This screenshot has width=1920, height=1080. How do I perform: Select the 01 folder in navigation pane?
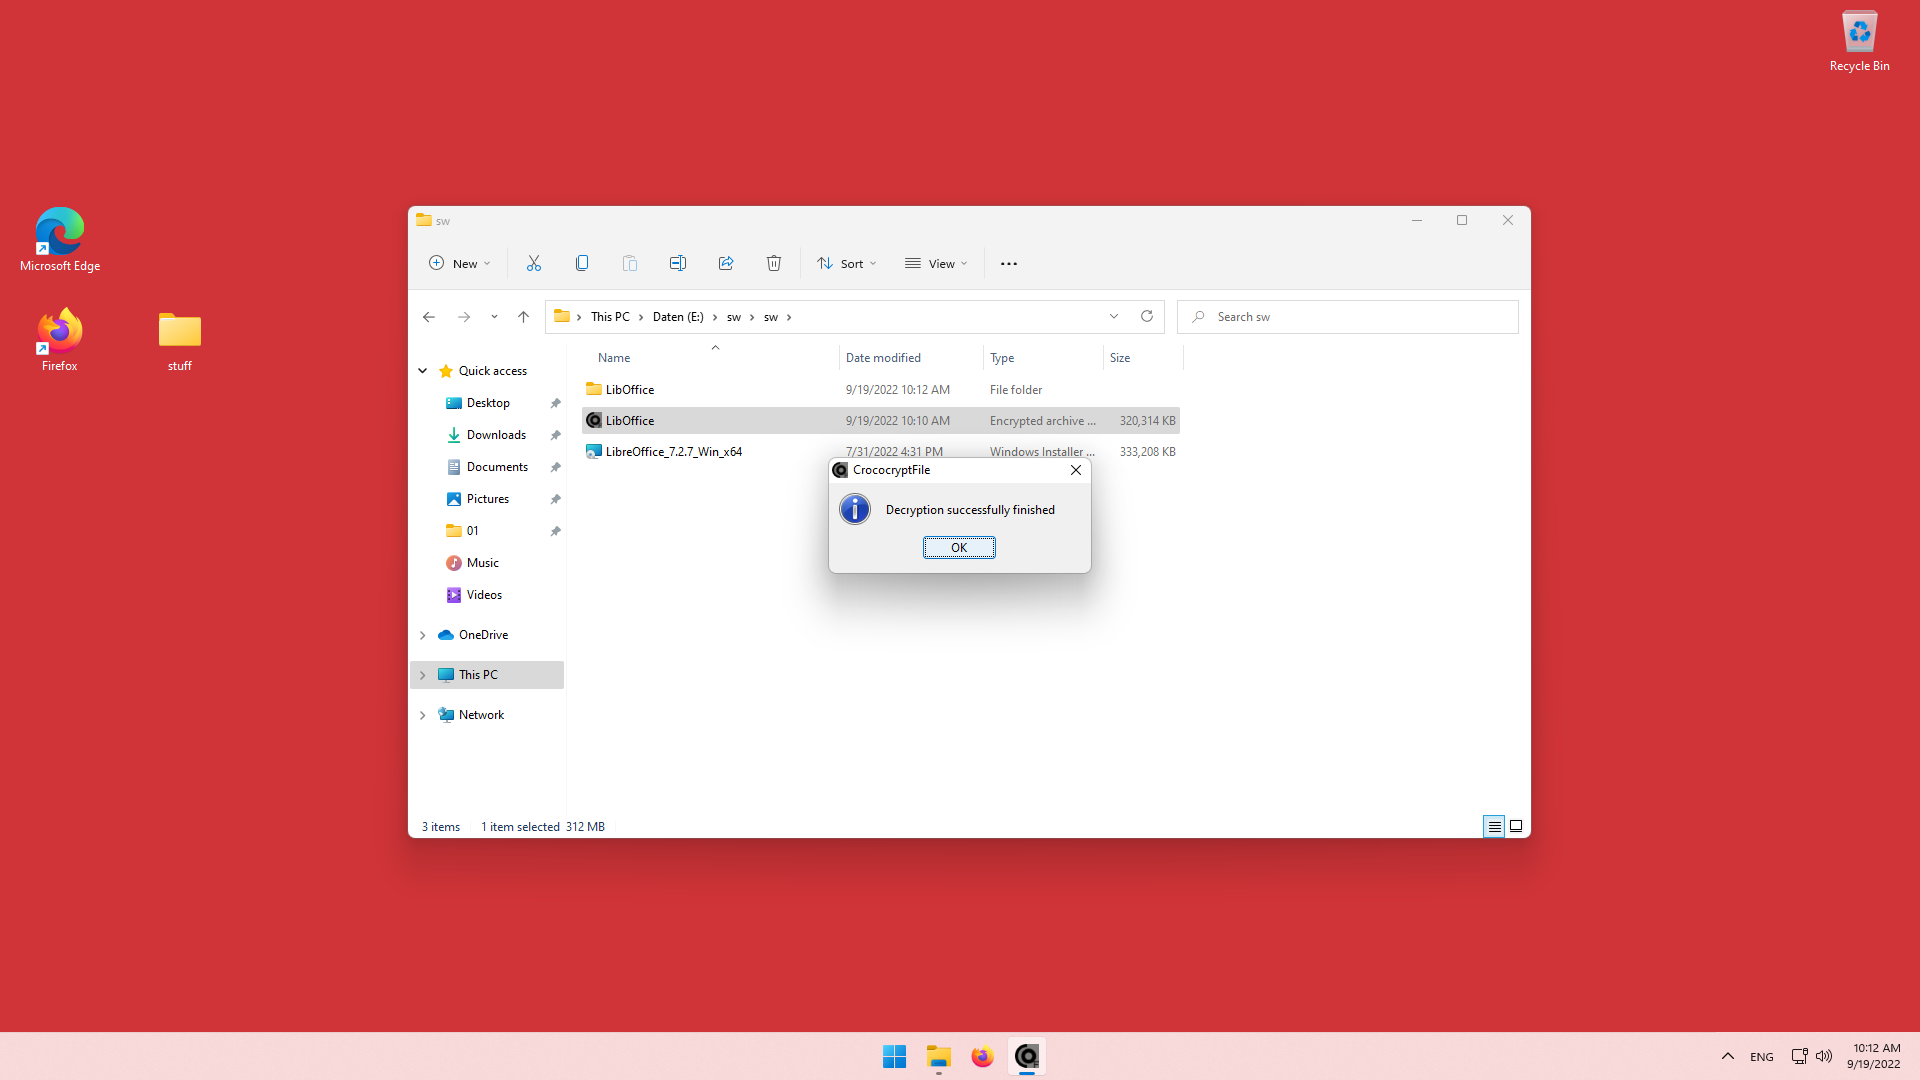tap(472, 531)
